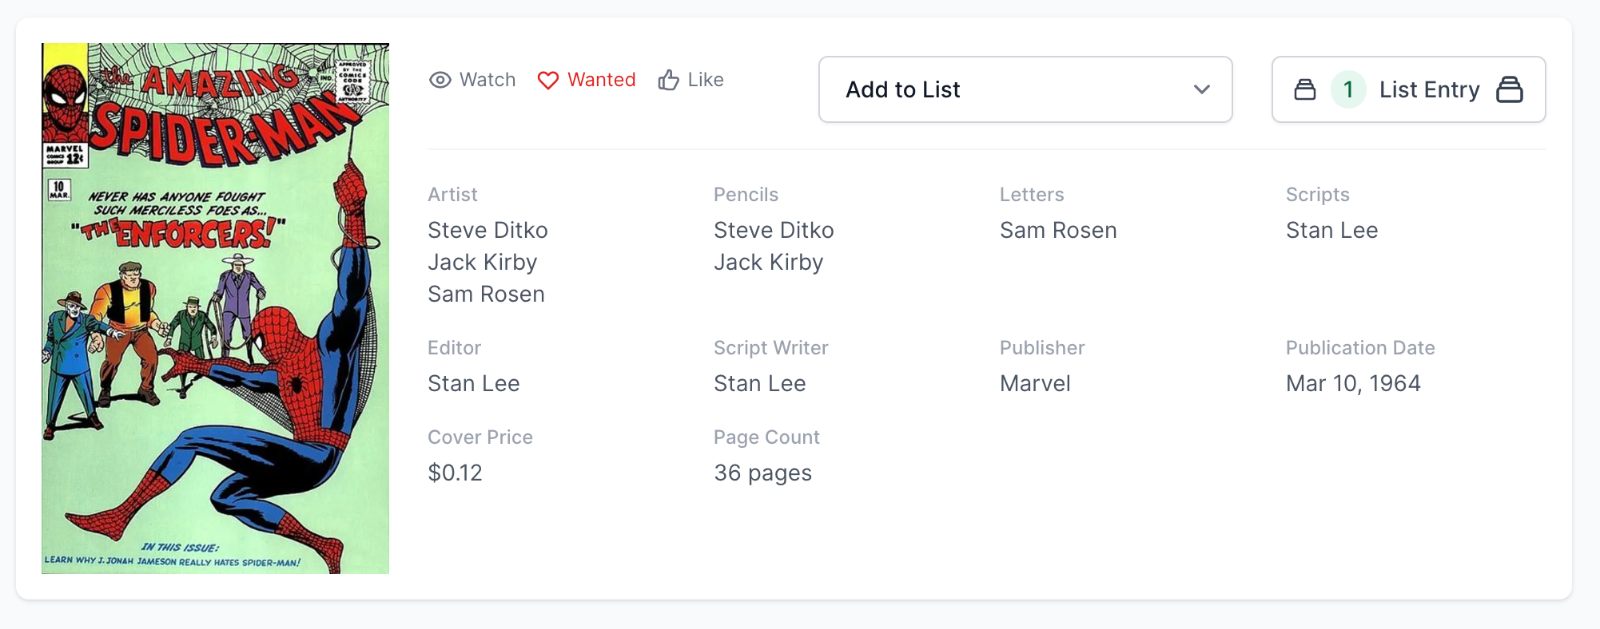Image resolution: width=1600 pixels, height=629 pixels.
Task: Click the thumbs-up icon
Action: (669, 80)
